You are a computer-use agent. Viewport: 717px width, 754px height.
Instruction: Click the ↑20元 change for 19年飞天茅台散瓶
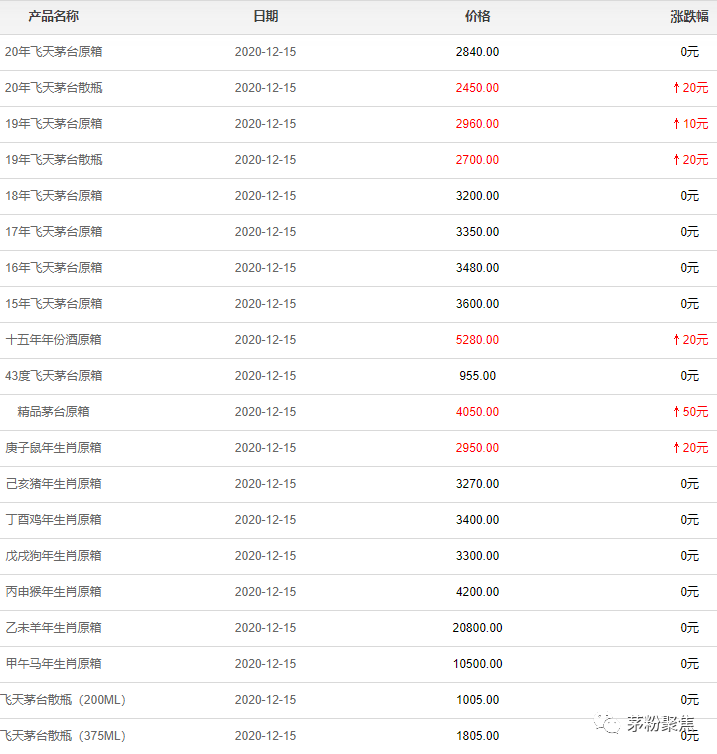pyautogui.click(x=691, y=160)
